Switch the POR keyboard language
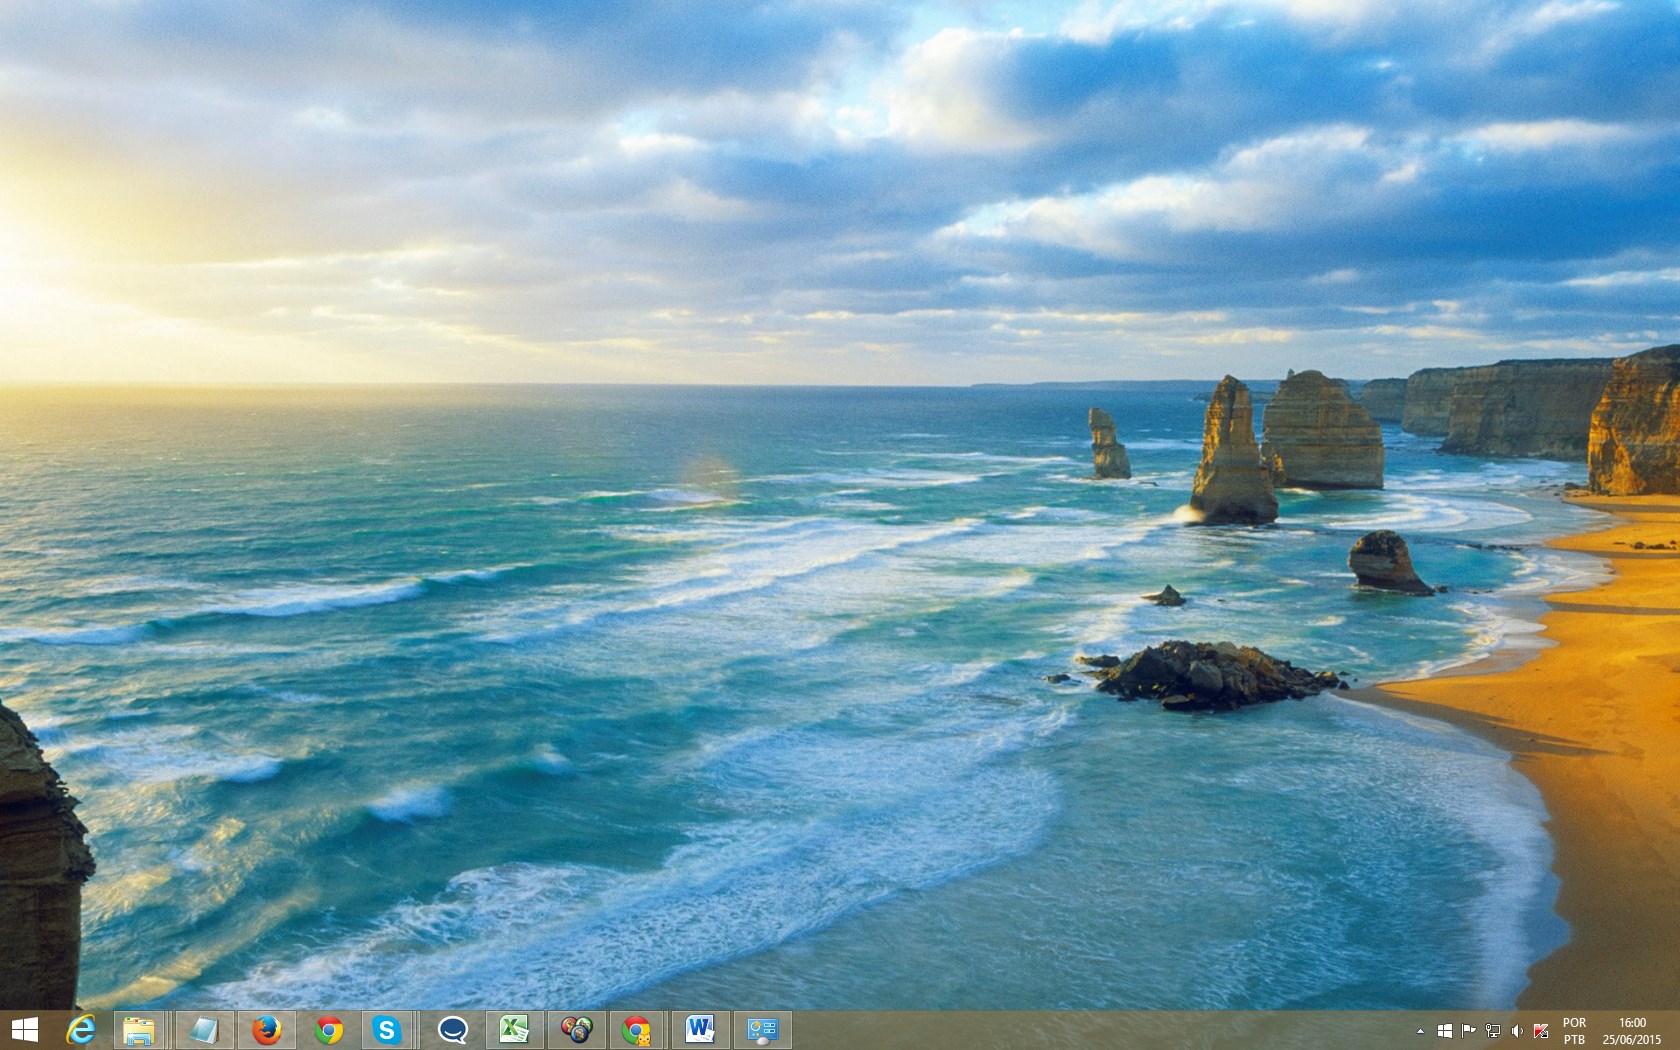The image size is (1680, 1050). tap(1575, 1030)
